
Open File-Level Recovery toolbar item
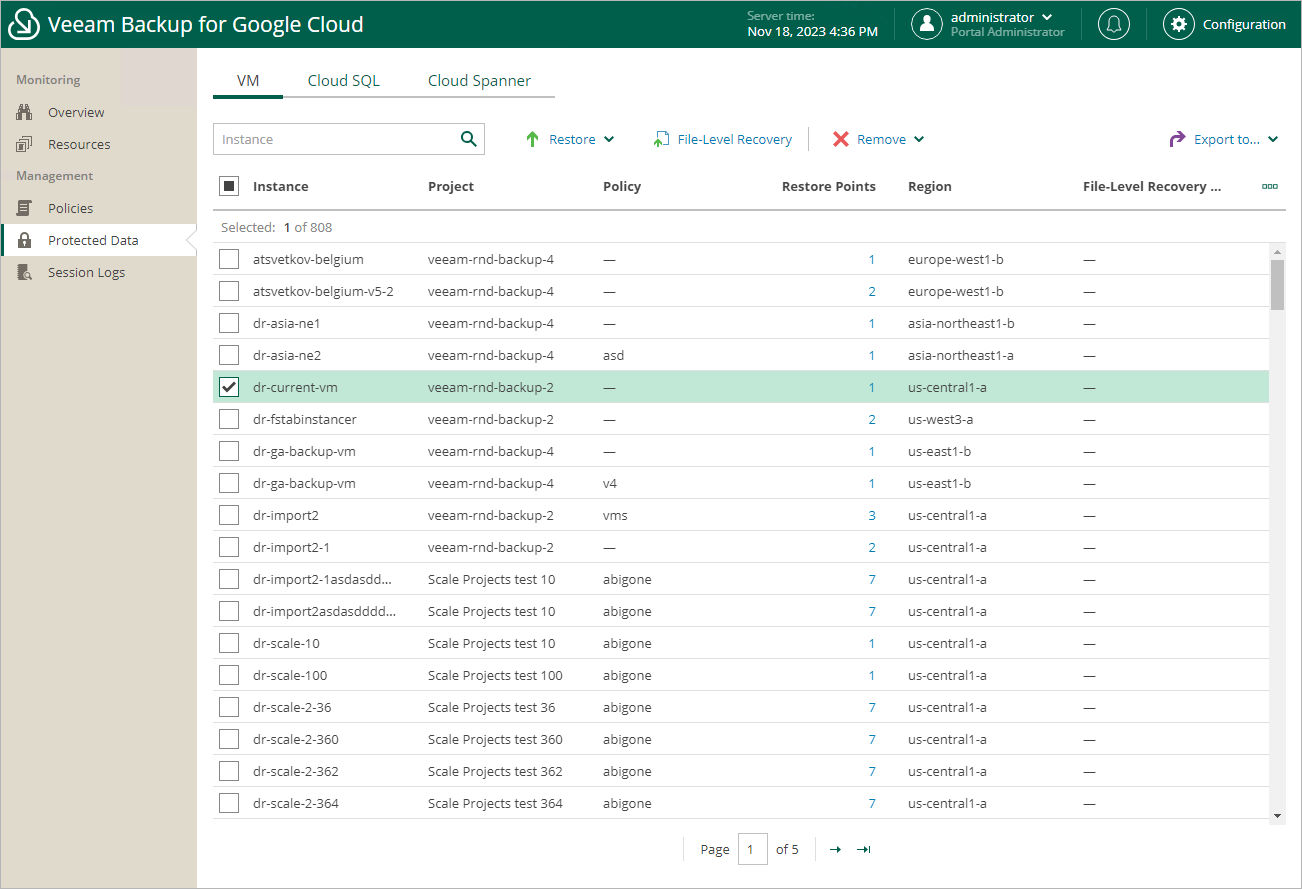pos(723,139)
